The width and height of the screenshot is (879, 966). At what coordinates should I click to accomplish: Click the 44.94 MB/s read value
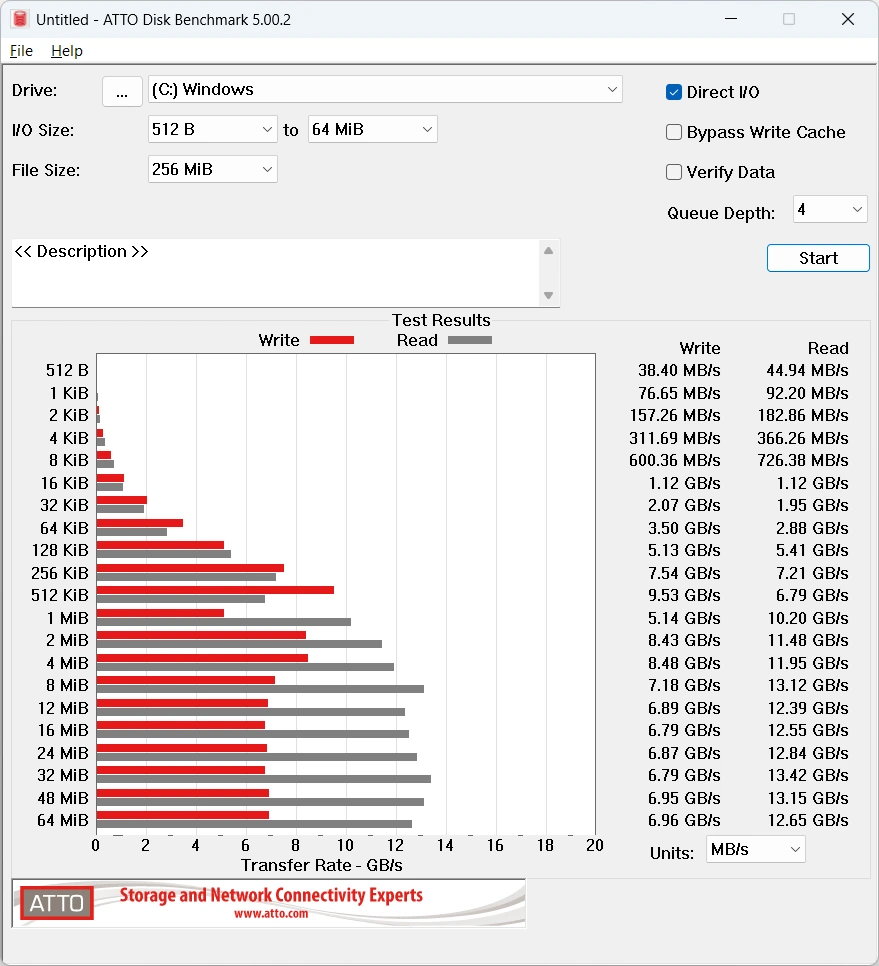[807, 370]
